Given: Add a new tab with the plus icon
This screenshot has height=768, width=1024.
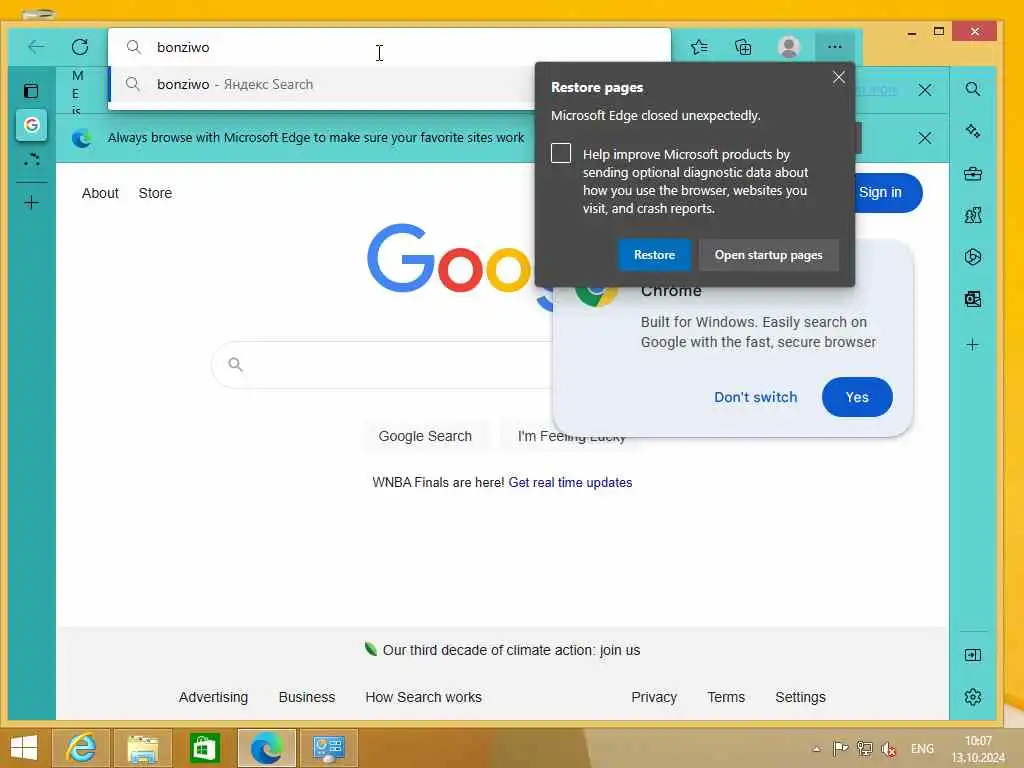Looking at the screenshot, I should [31, 202].
